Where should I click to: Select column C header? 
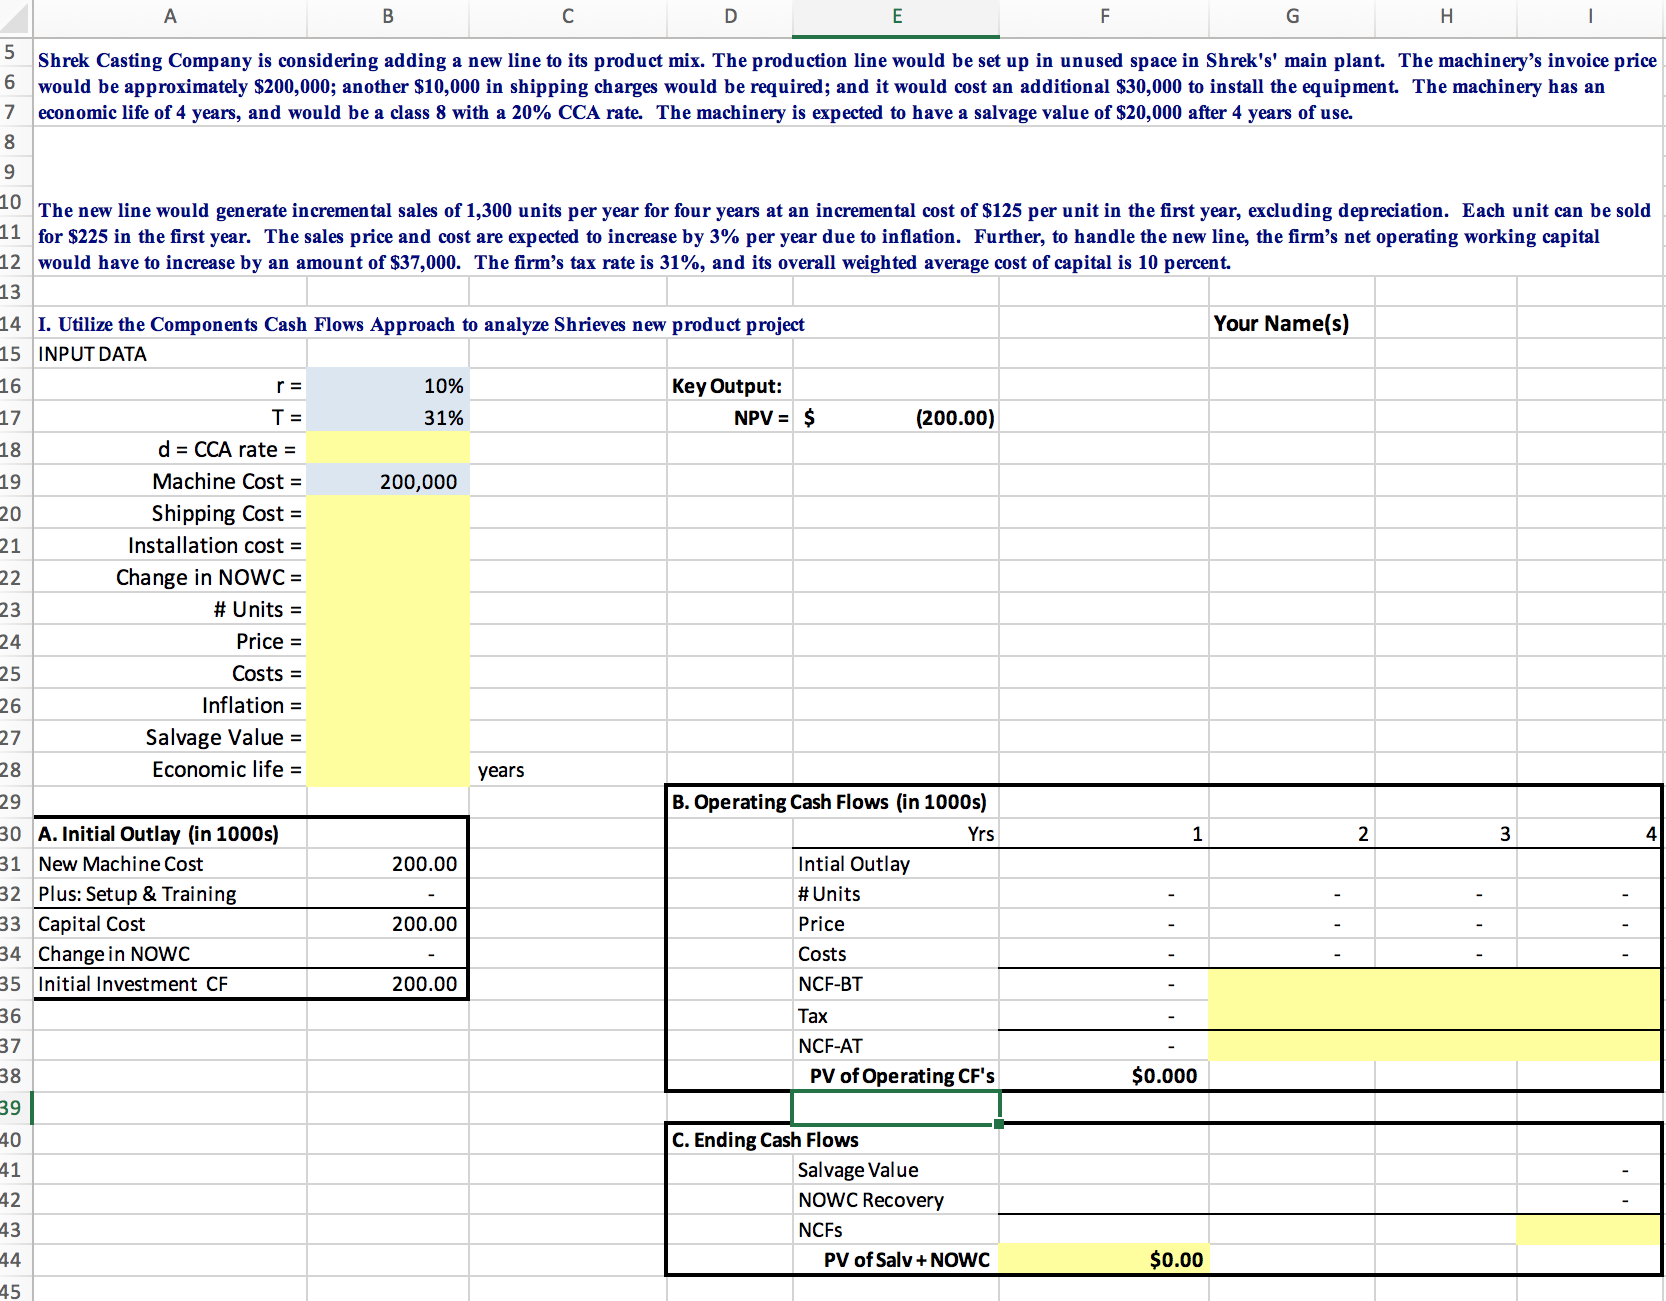click(568, 16)
